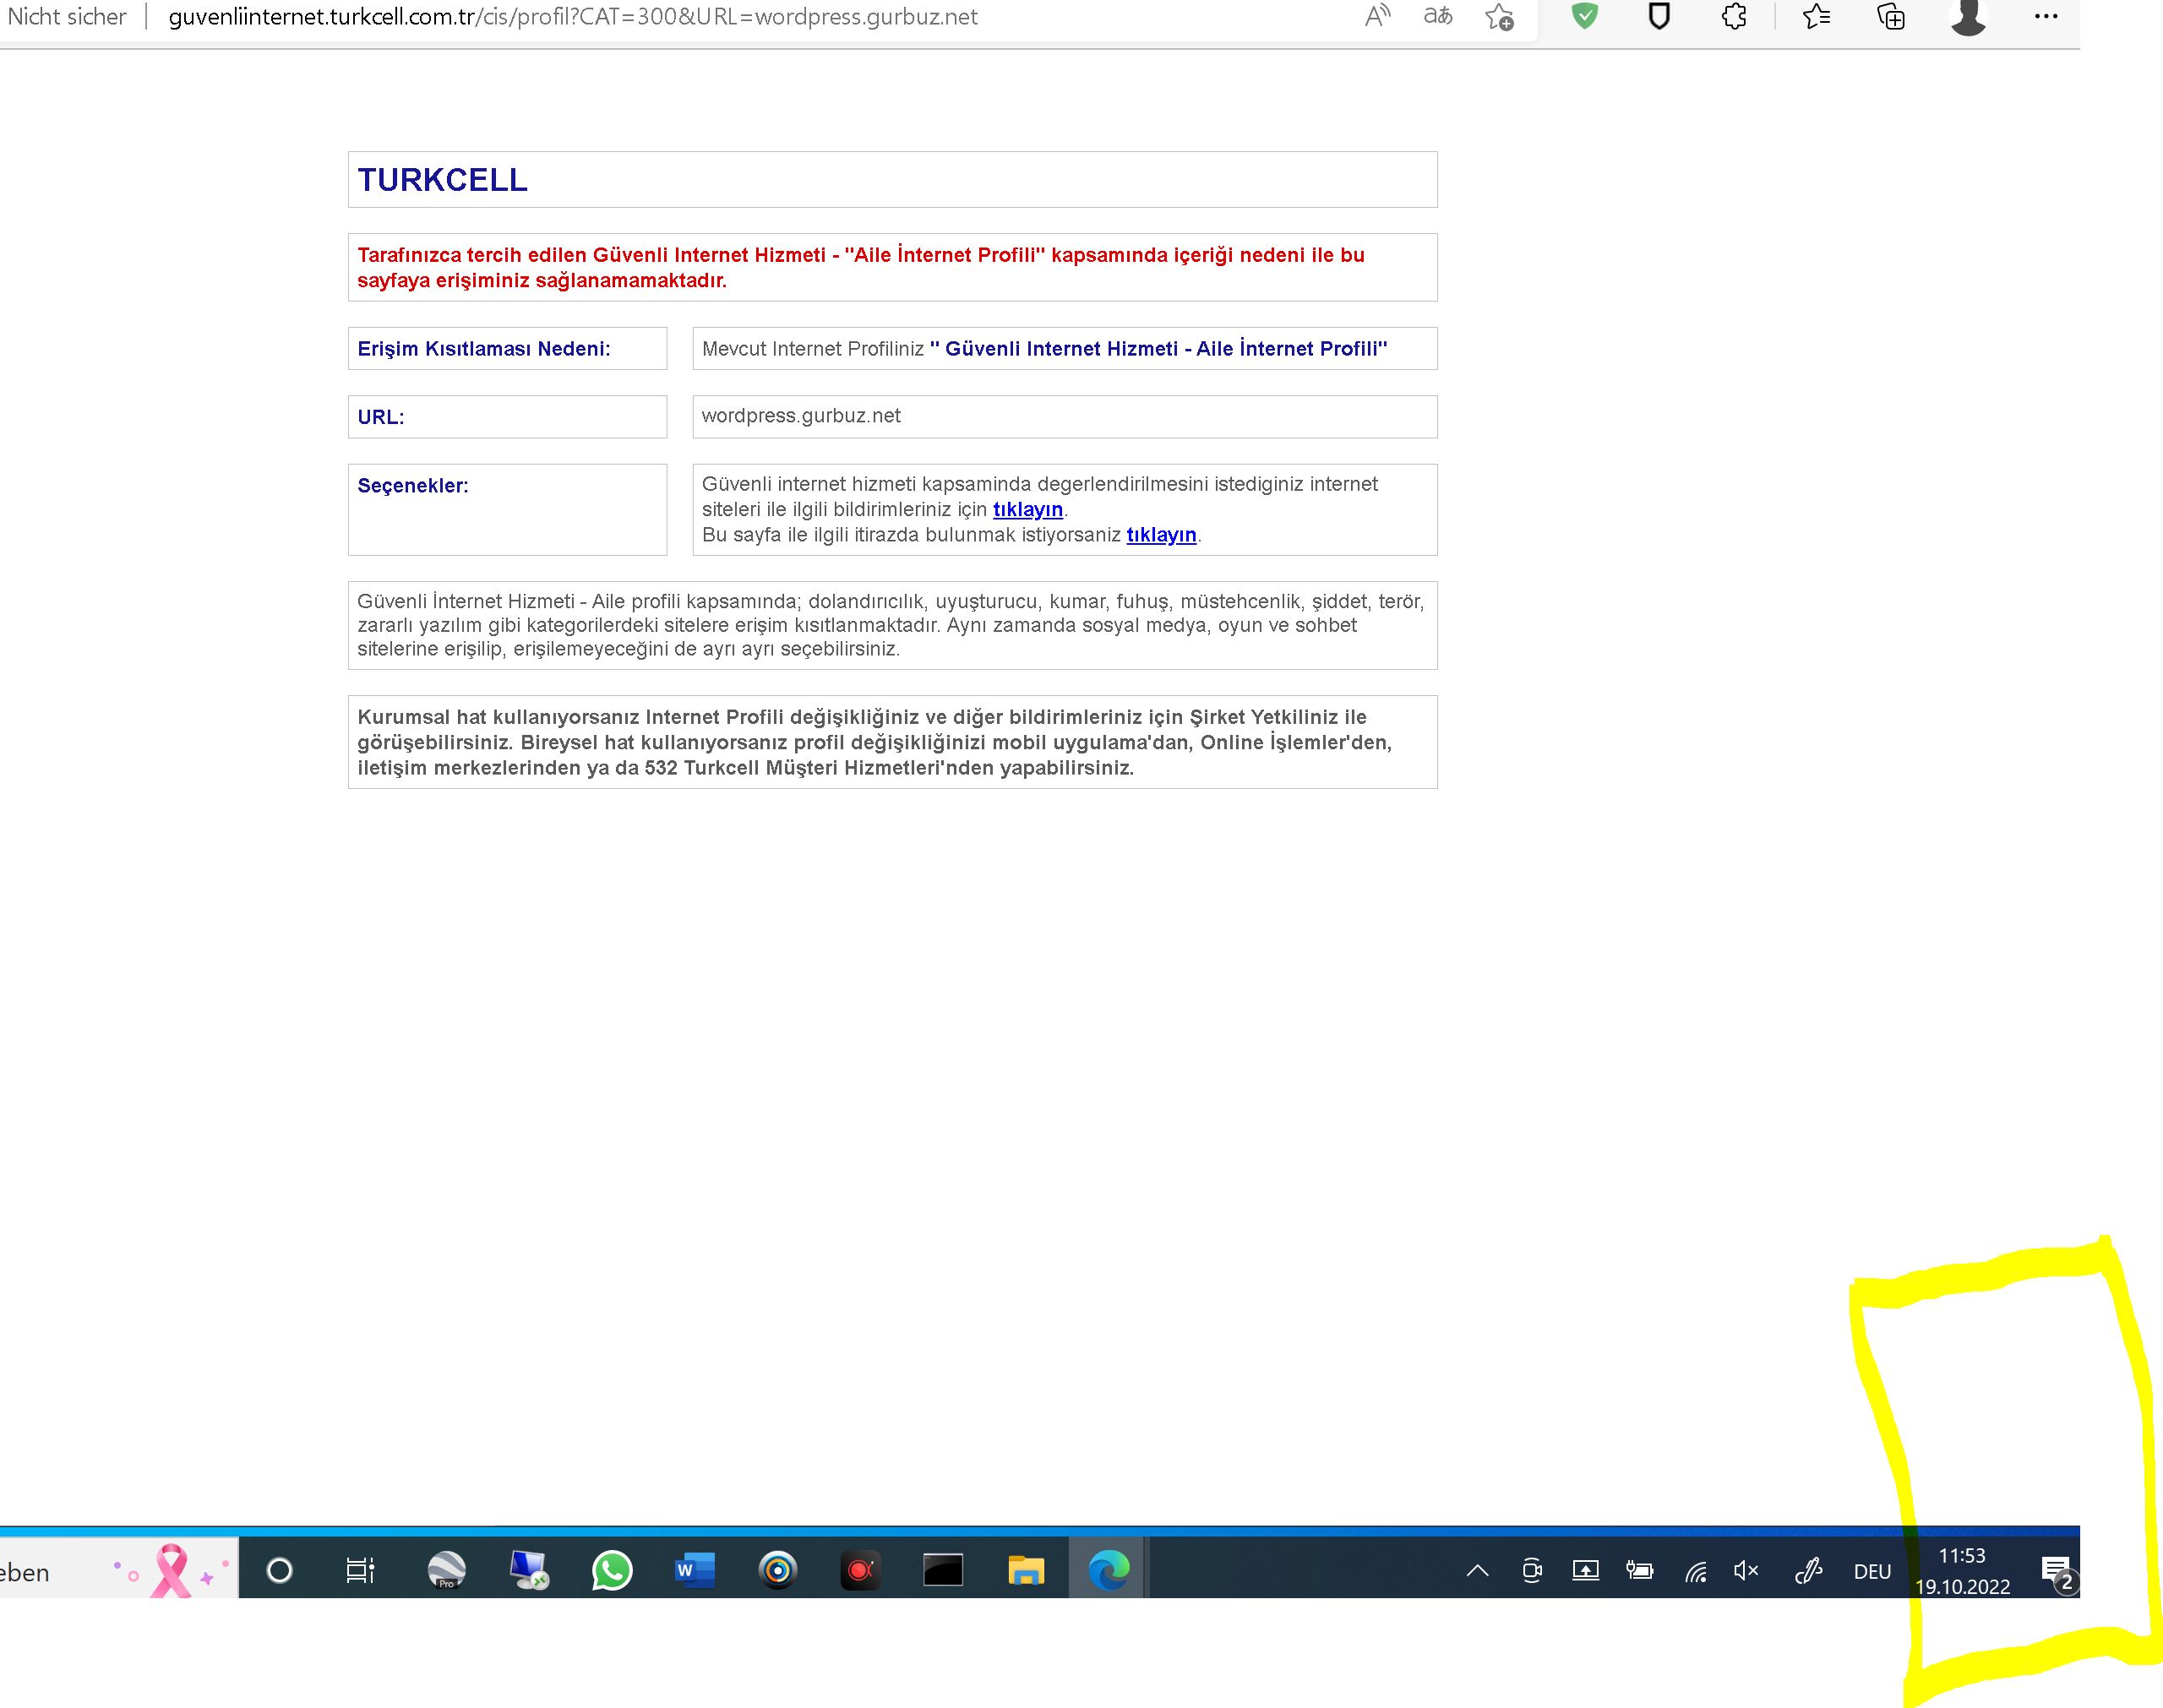Click the 'Seçenekler:' label
This screenshot has width=2163, height=1708.
click(413, 486)
